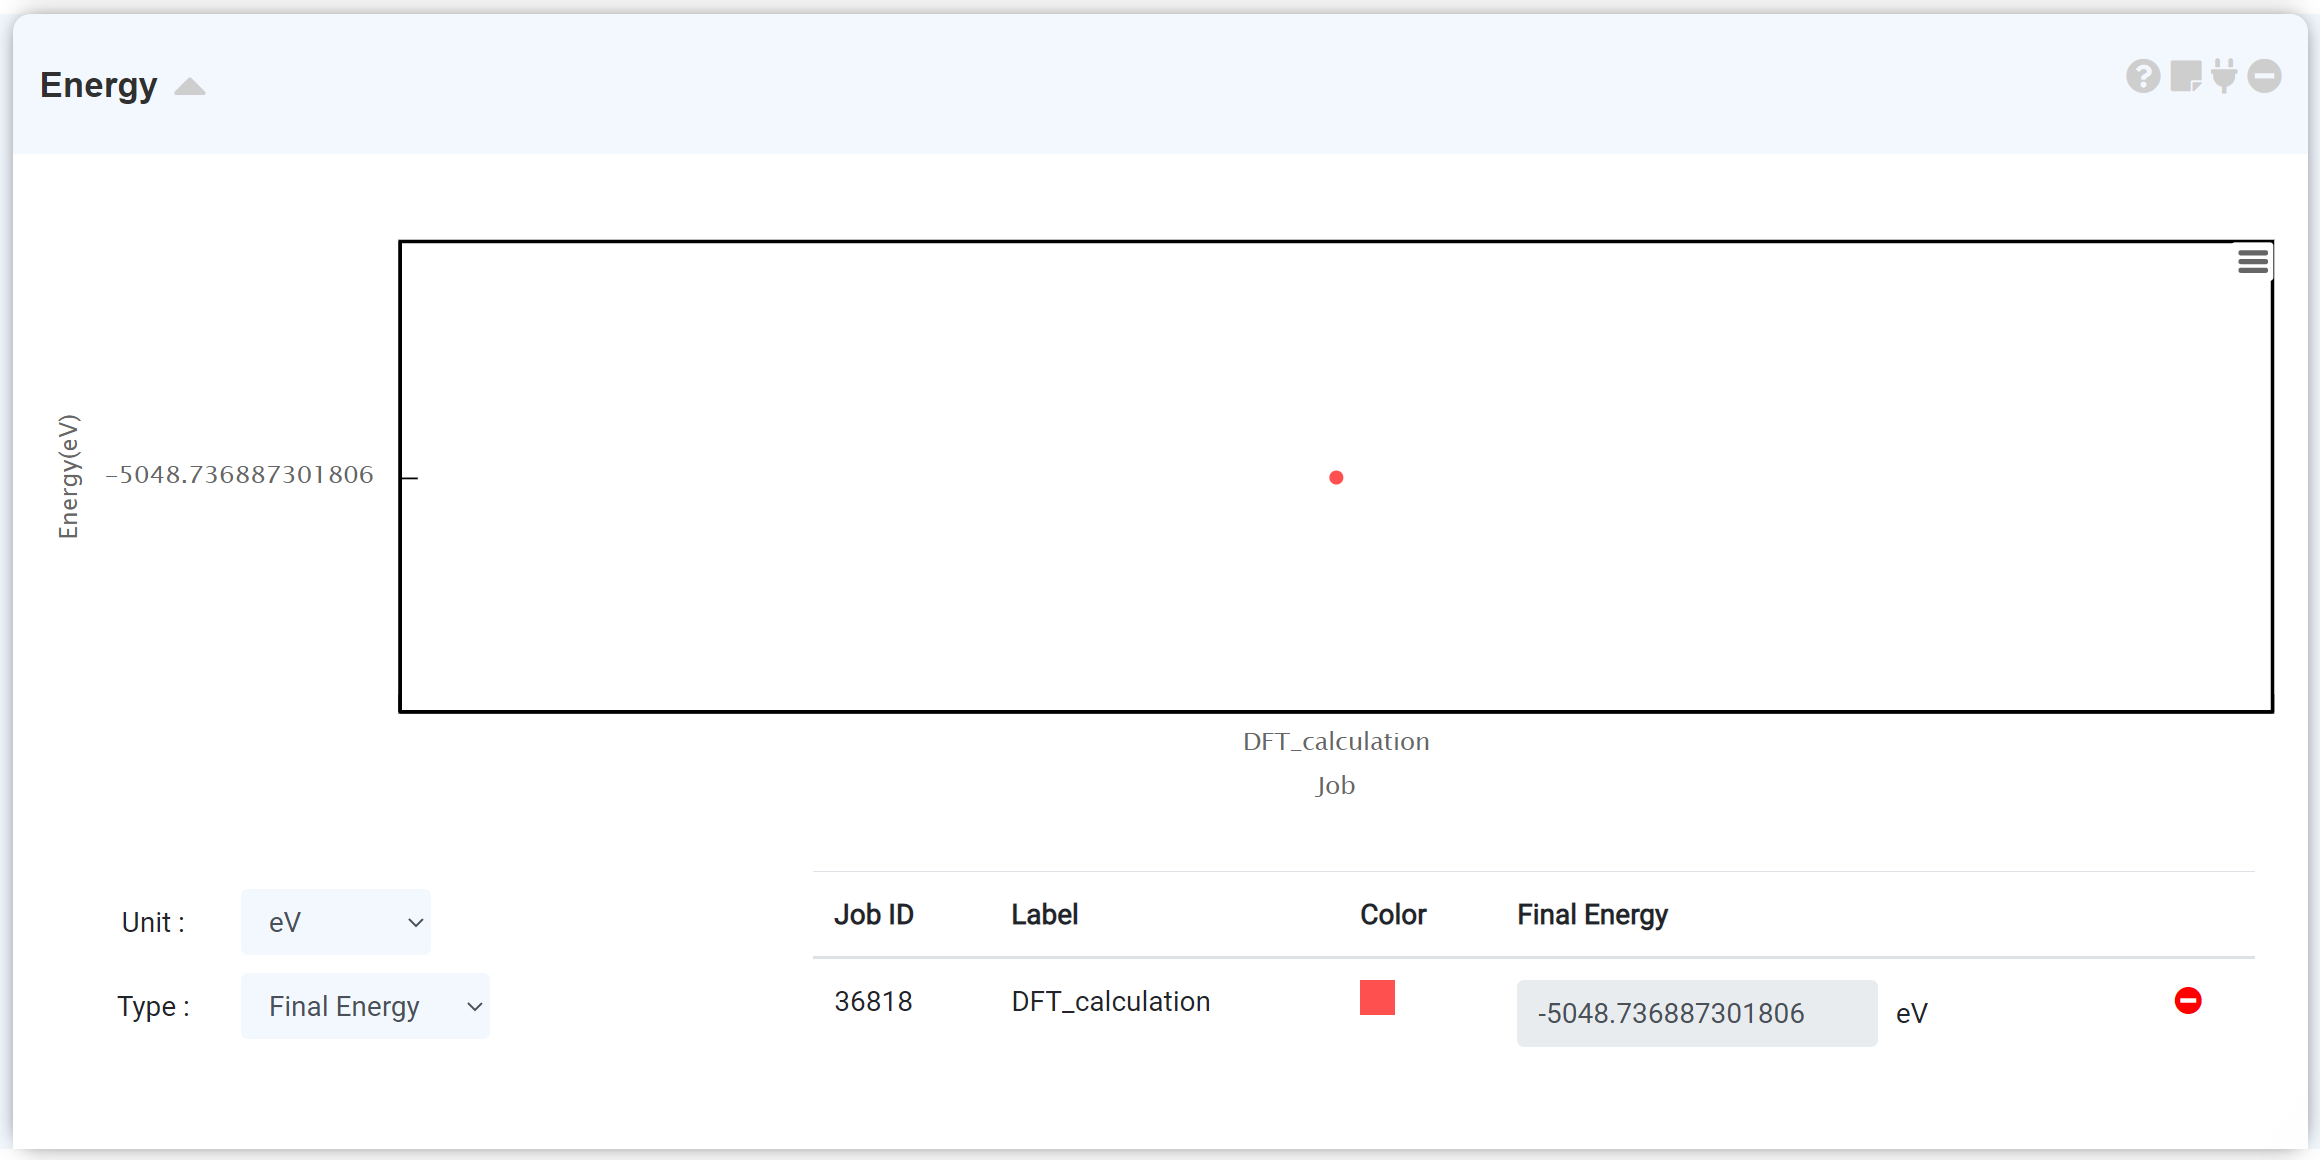Click job ID 36818 in the table
This screenshot has width=2320, height=1160.
(x=873, y=1001)
